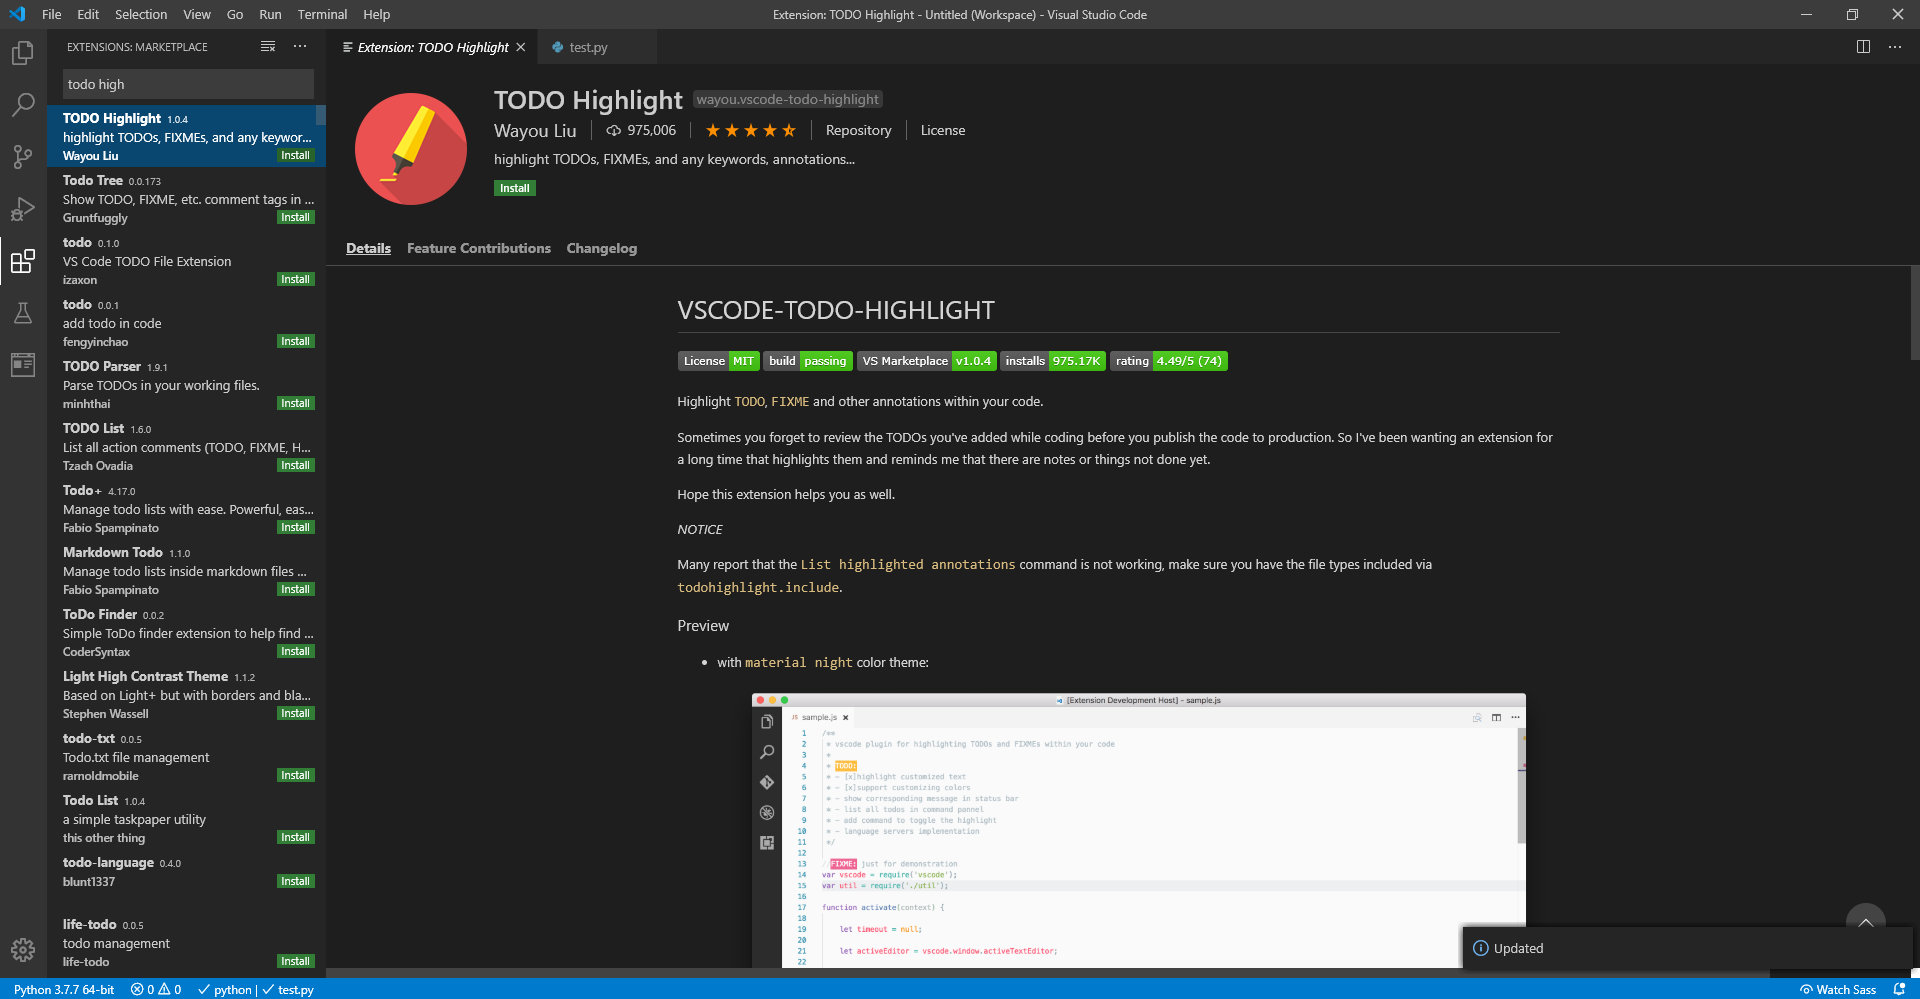Click the details page vertical scrollbar
The height and width of the screenshot is (999, 1920).
(x=1914, y=313)
